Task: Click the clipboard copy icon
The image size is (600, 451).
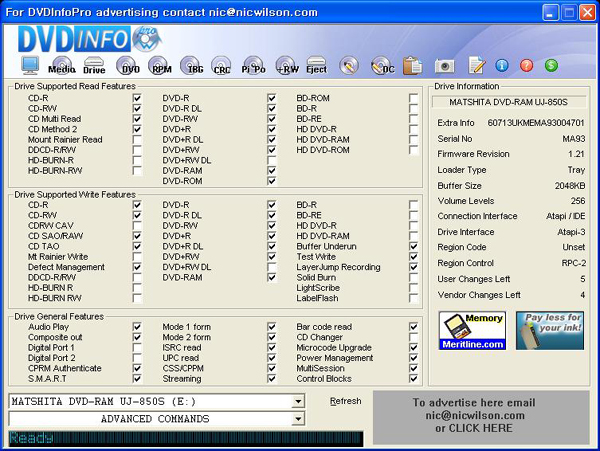Action: pyautogui.click(x=412, y=65)
